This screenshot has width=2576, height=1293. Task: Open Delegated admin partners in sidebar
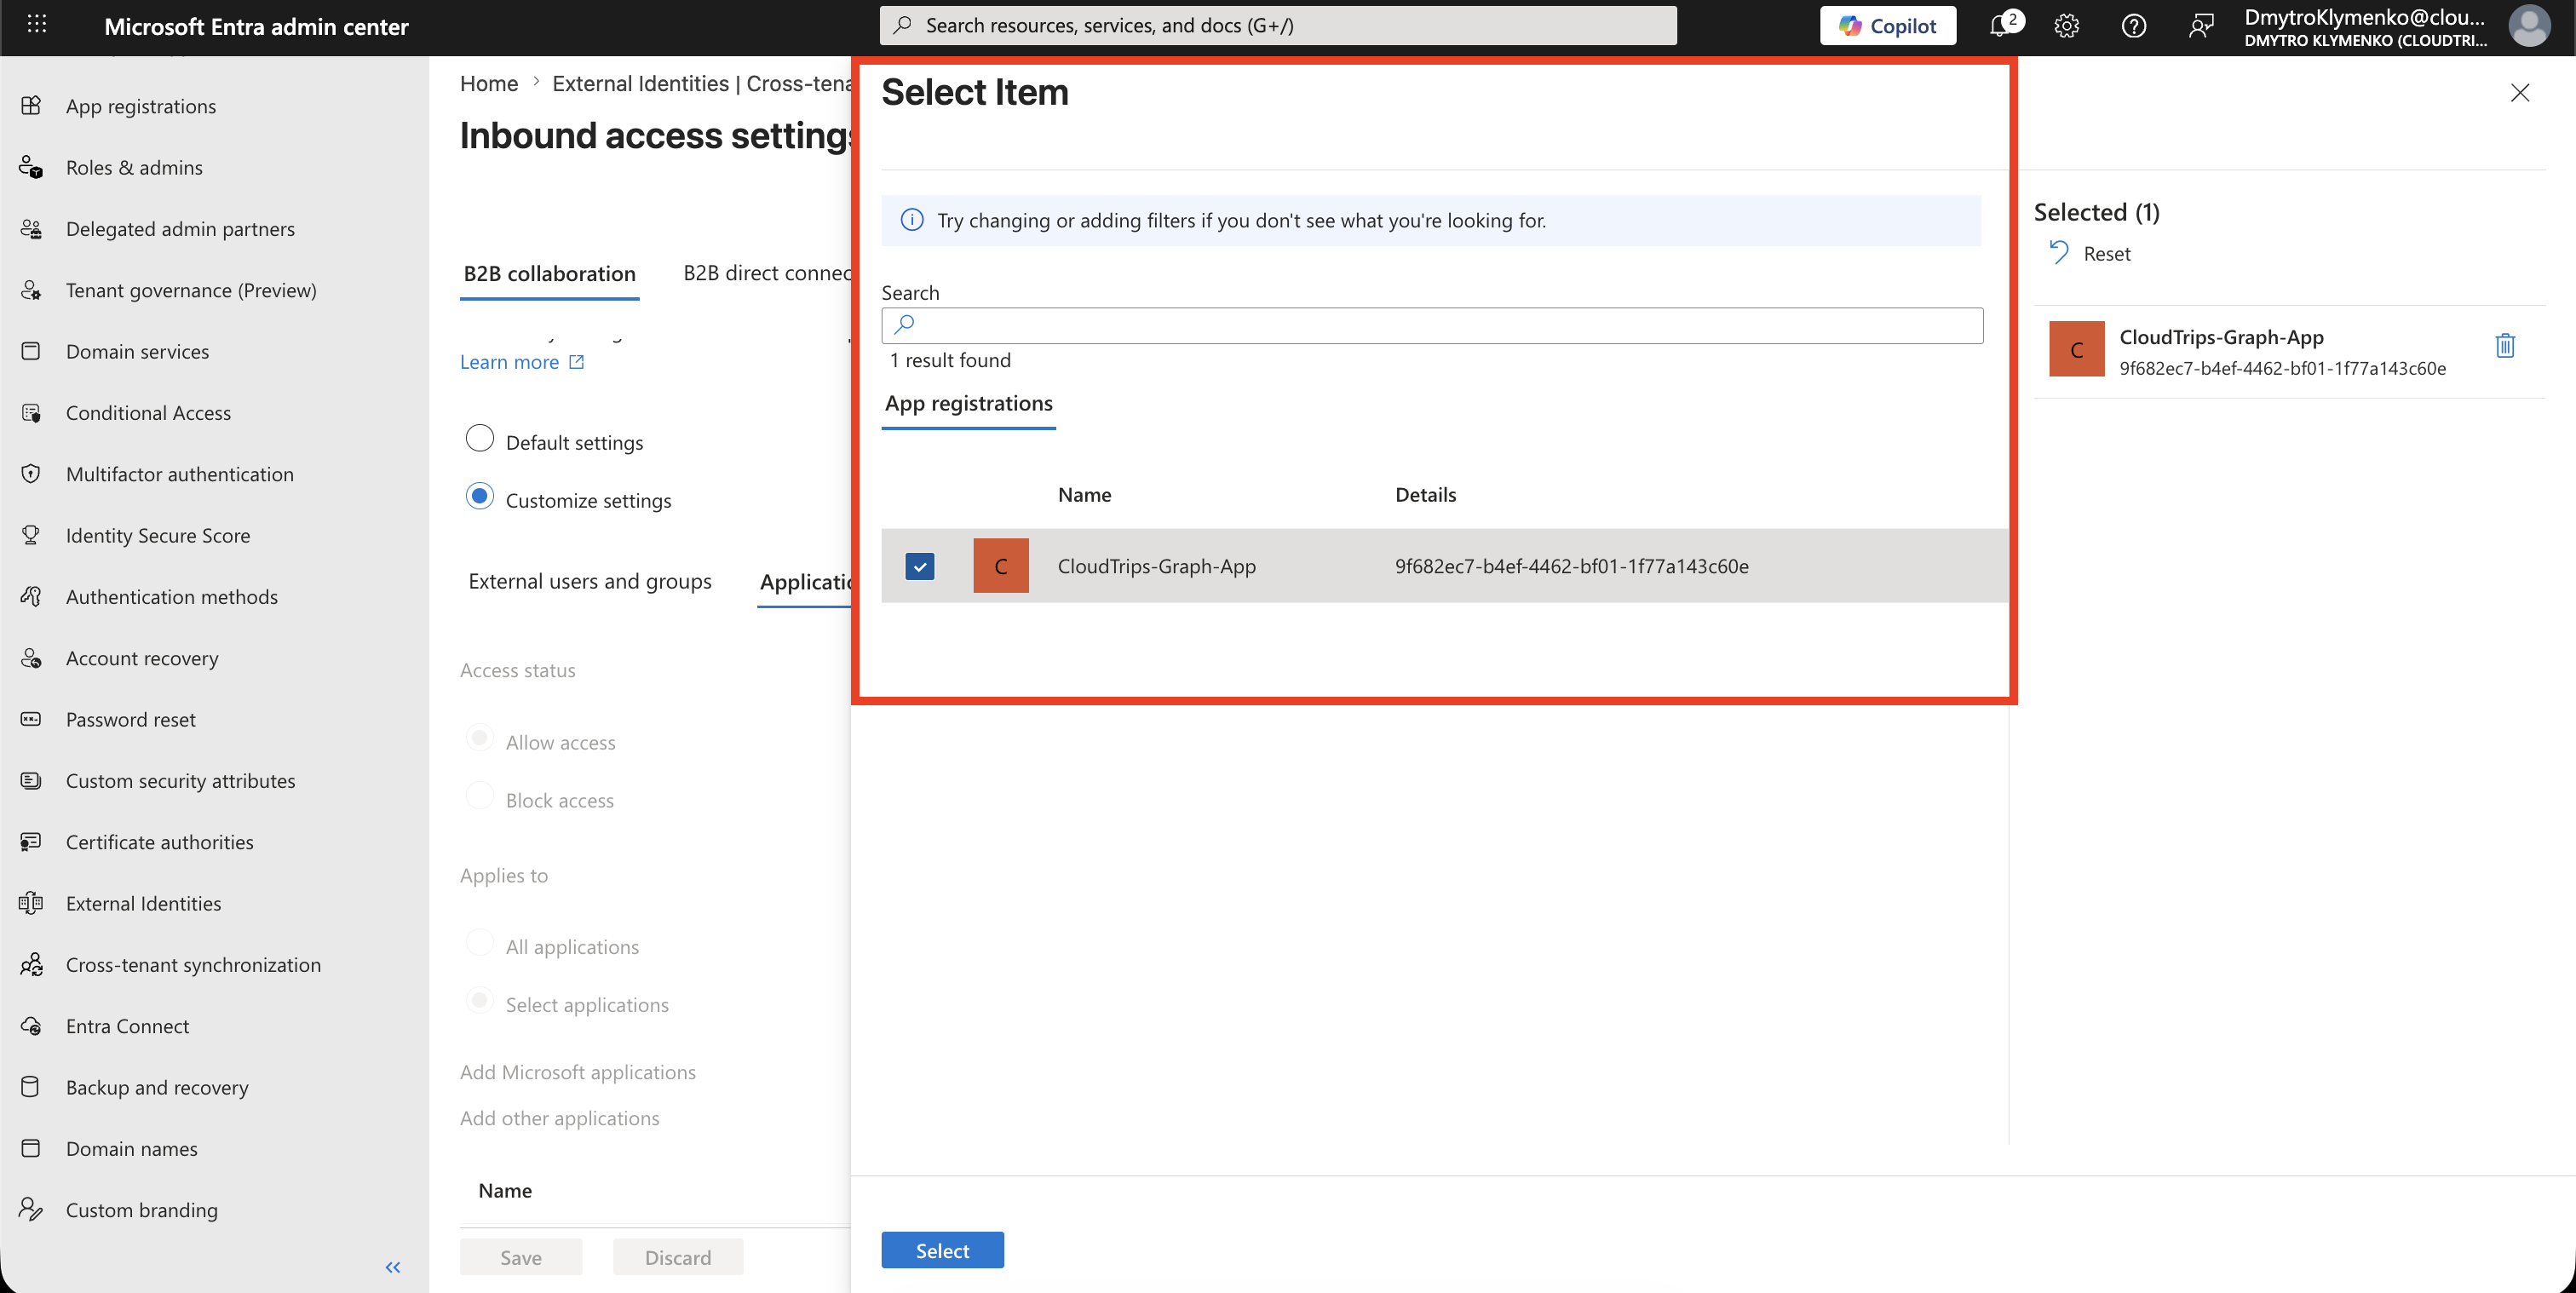point(180,229)
